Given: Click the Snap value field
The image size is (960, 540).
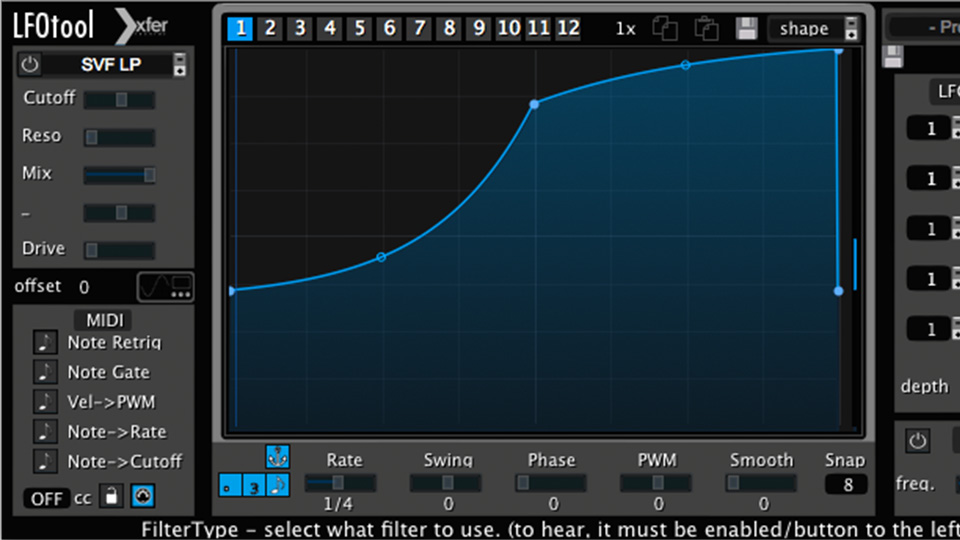Looking at the screenshot, I should pos(845,485).
